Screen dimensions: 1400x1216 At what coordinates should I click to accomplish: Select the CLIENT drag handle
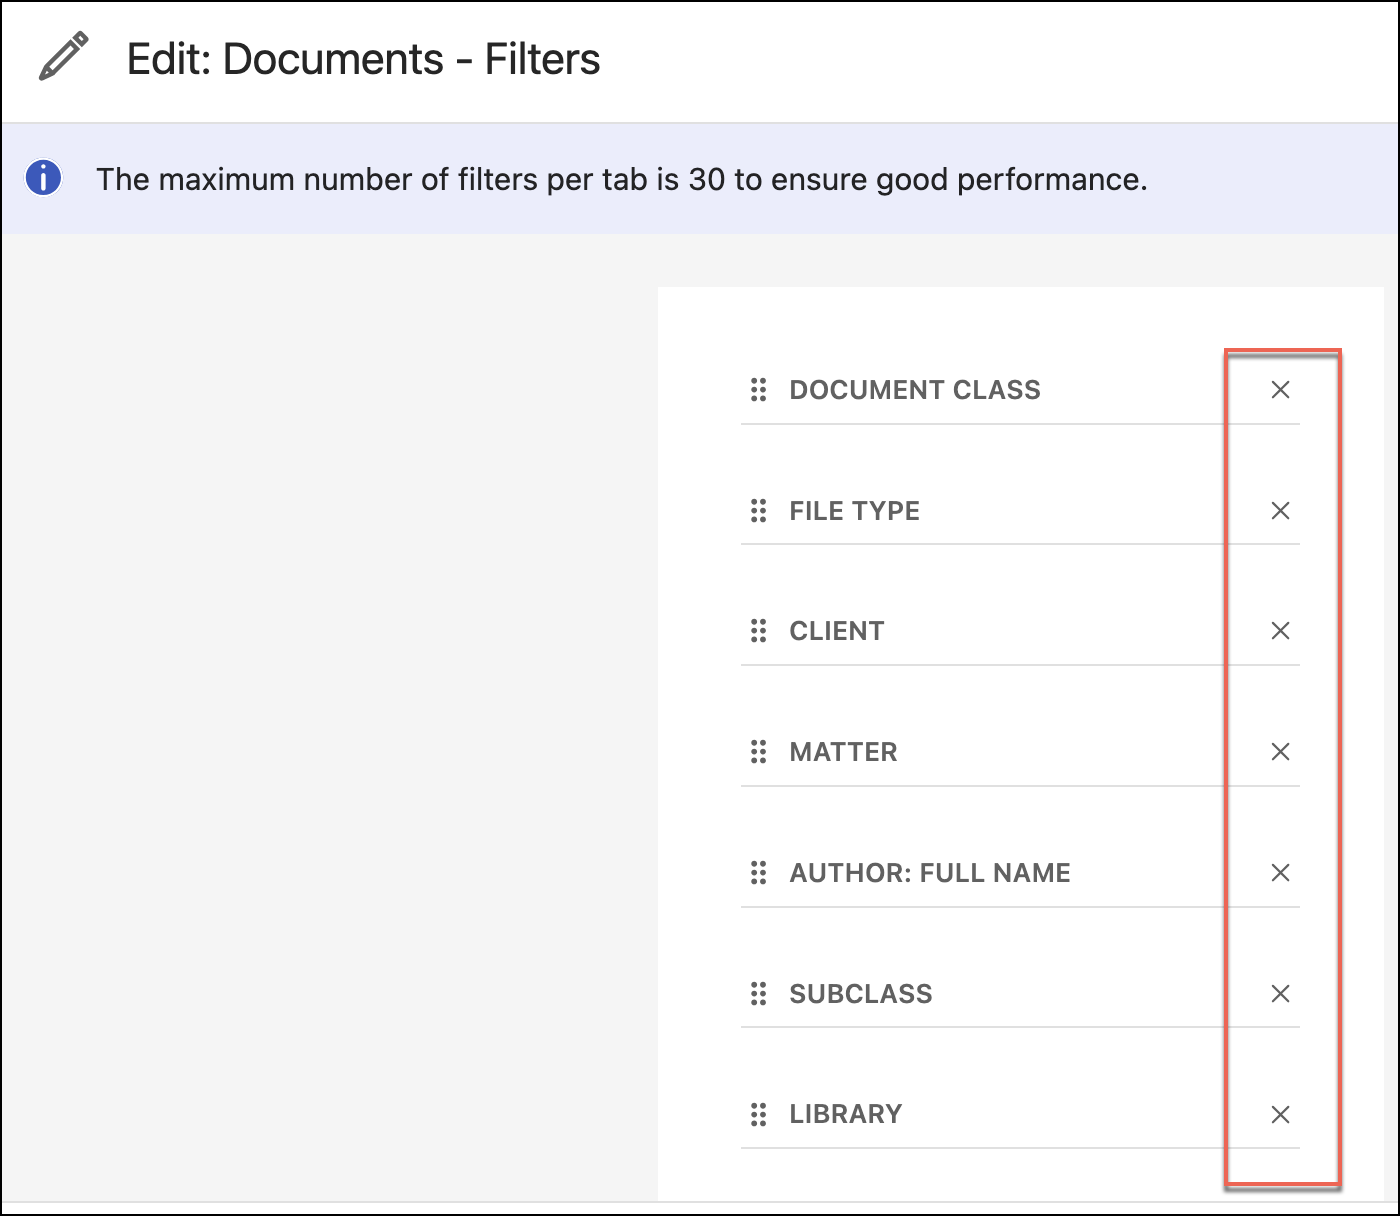[759, 631]
